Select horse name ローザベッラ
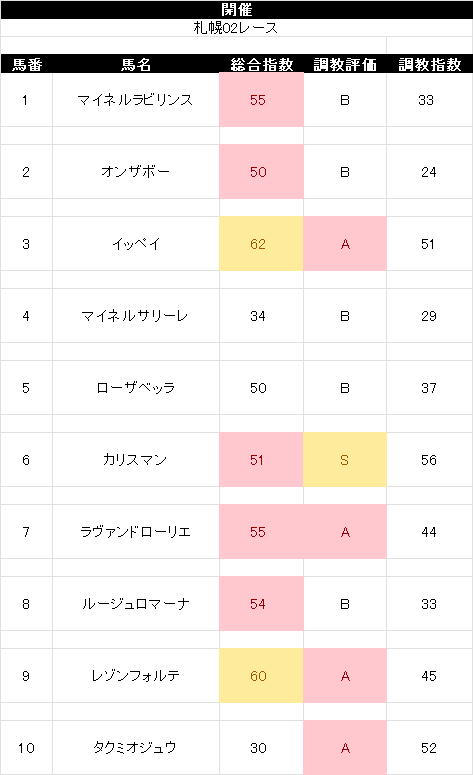The height and width of the screenshot is (775, 473). pos(135,388)
